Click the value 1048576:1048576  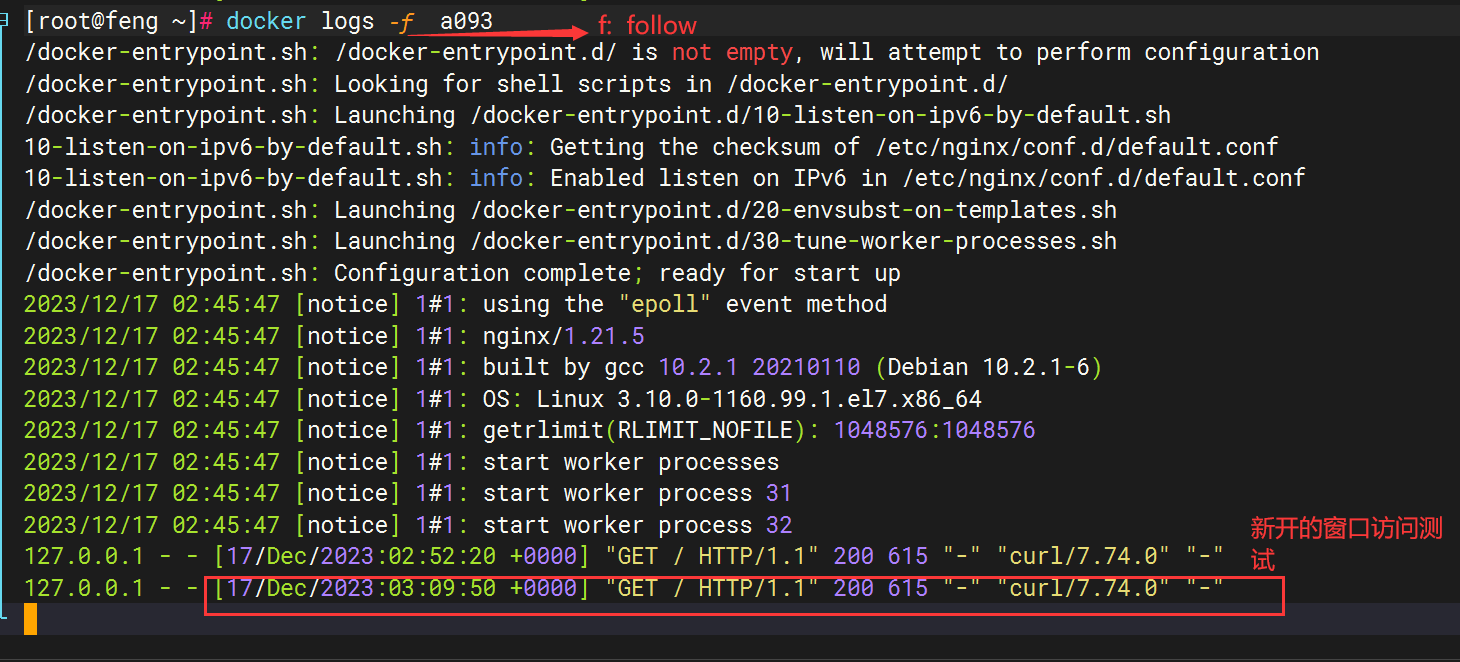[x=935, y=430]
